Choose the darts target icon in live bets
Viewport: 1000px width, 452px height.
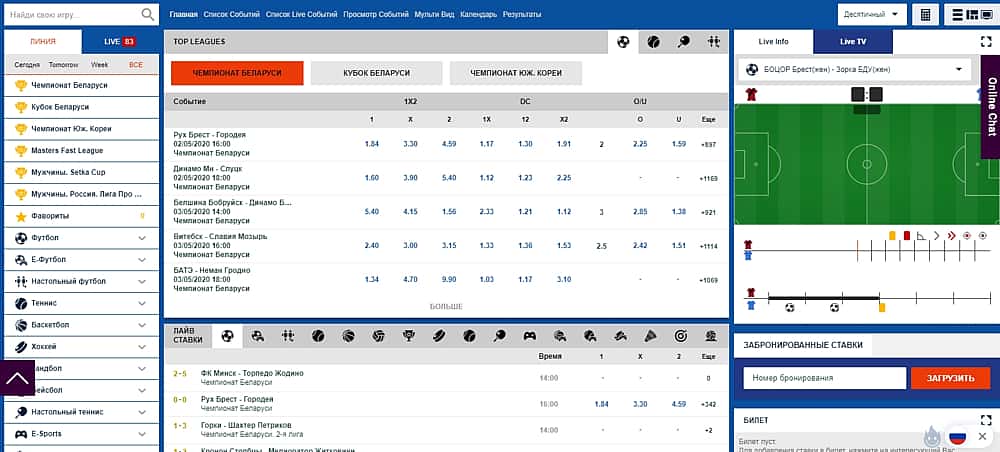tap(681, 336)
